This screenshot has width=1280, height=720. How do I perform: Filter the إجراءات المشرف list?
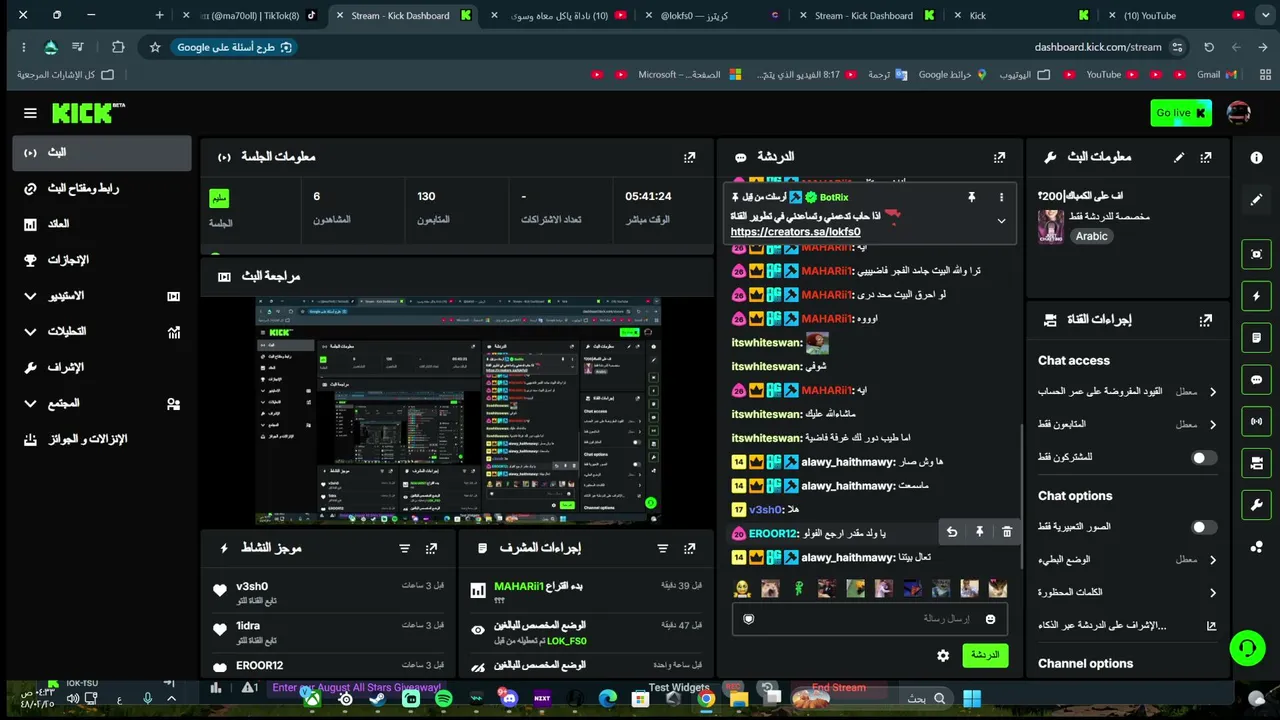tap(662, 548)
